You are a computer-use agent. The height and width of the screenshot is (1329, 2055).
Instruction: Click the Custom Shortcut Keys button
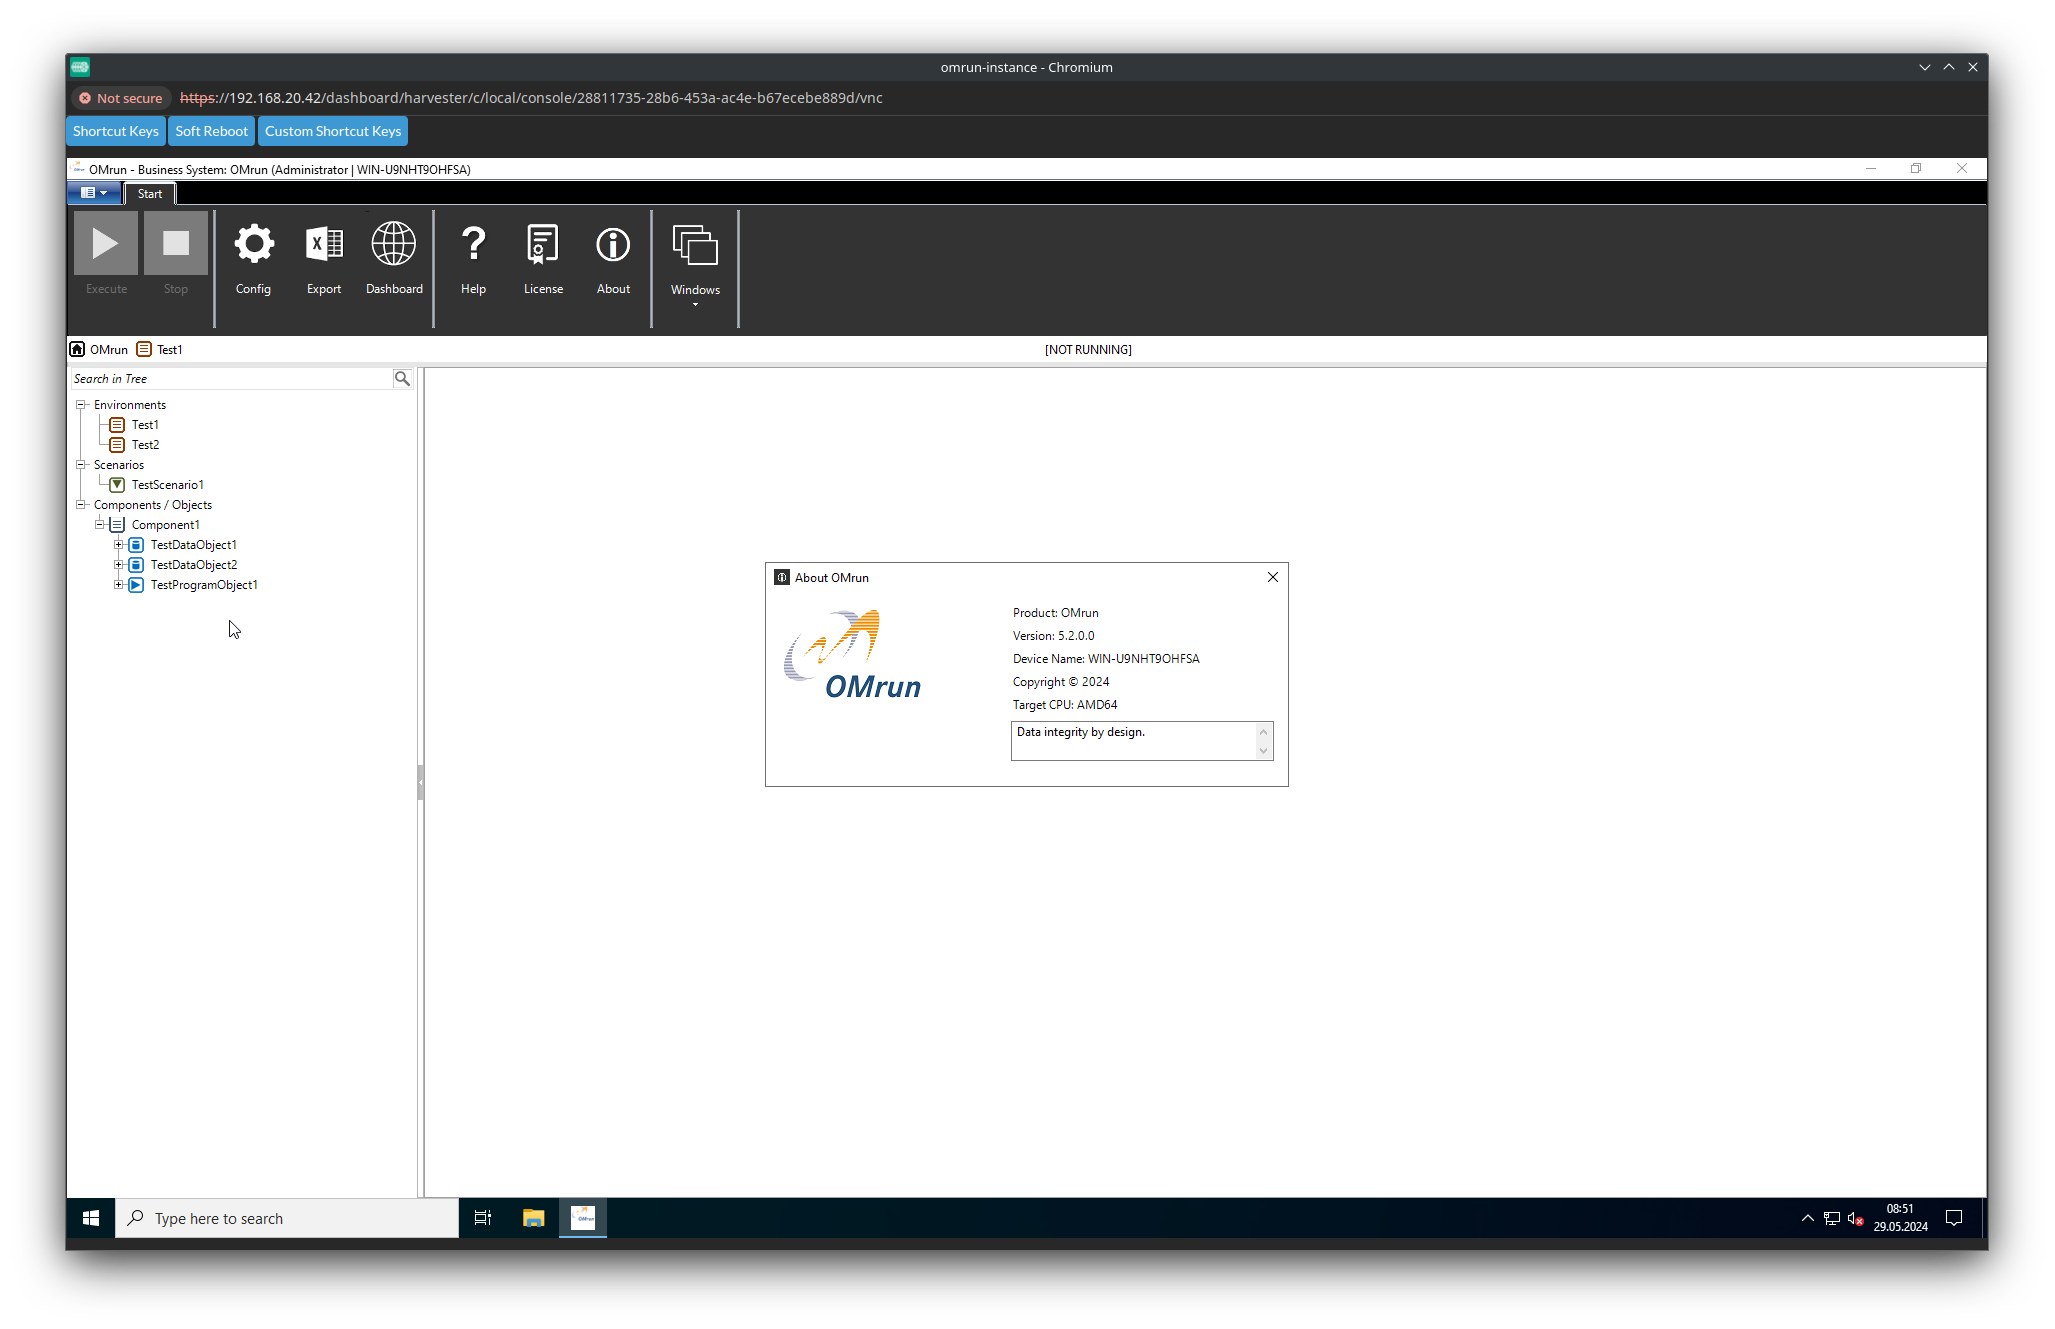(332, 131)
